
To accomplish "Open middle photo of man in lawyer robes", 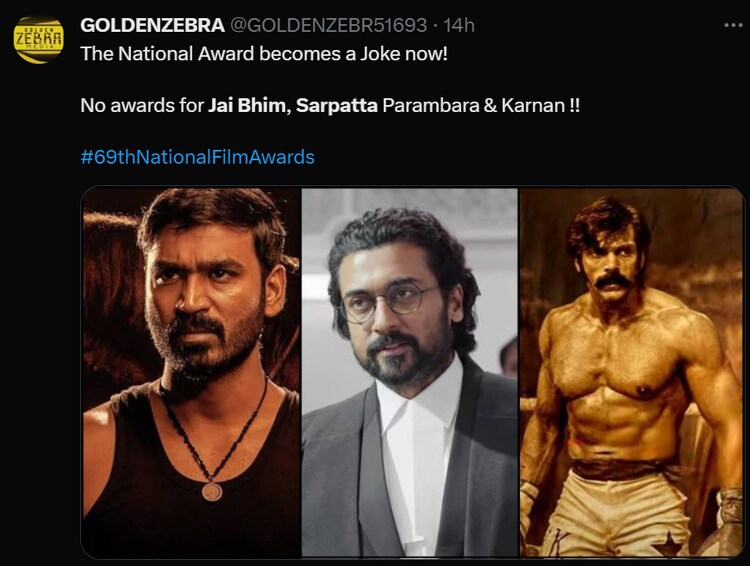I will click(410, 370).
